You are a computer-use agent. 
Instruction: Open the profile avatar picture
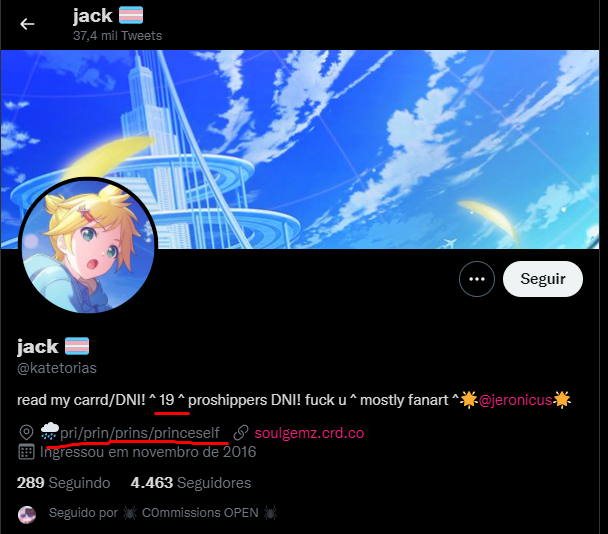click(x=88, y=246)
